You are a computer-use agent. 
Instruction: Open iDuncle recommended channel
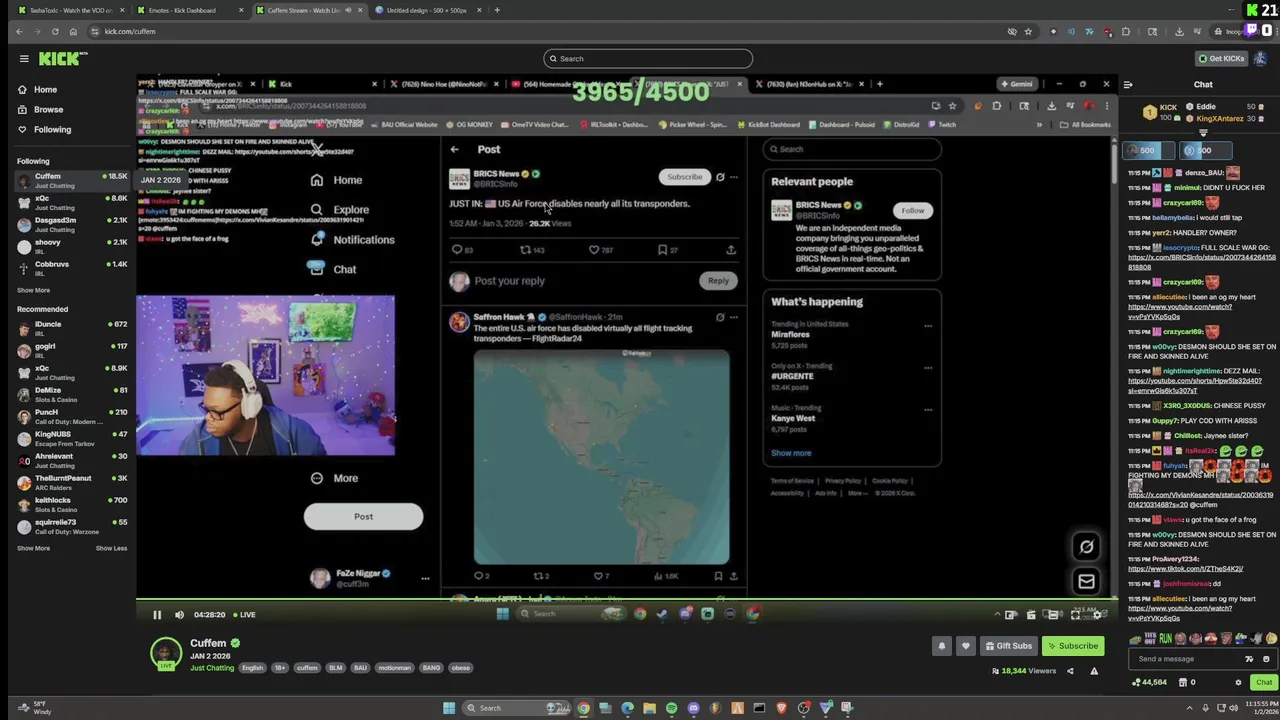click(72, 328)
